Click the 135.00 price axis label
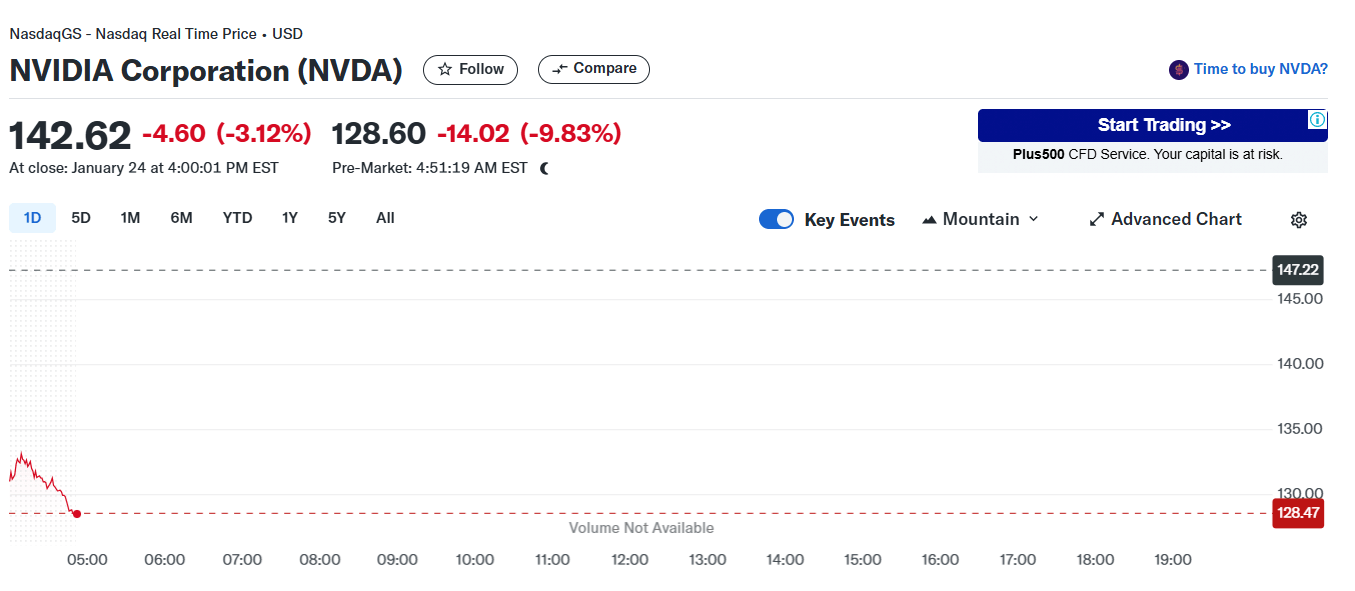1355x591 pixels. (1300, 429)
